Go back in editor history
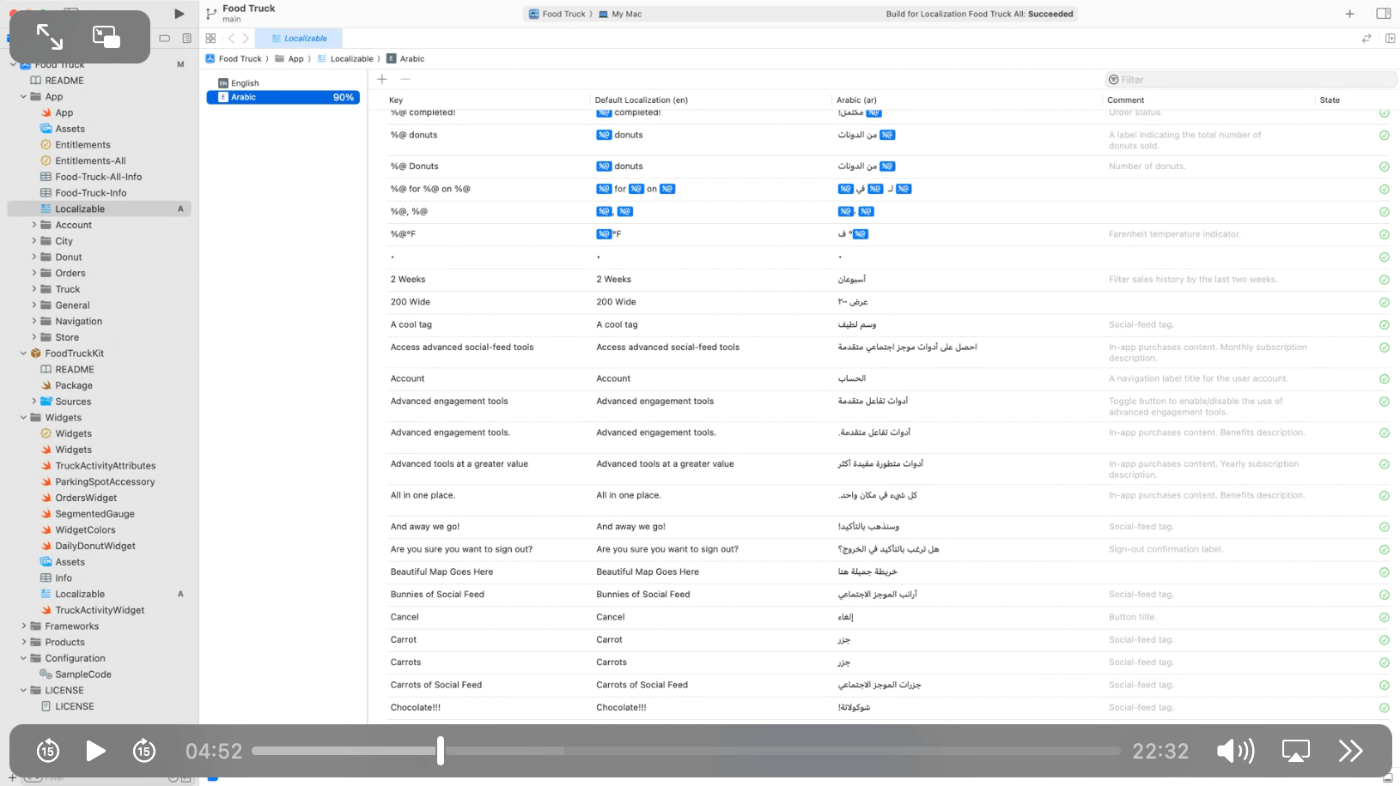This screenshot has height=786, width=1400. [231, 38]
